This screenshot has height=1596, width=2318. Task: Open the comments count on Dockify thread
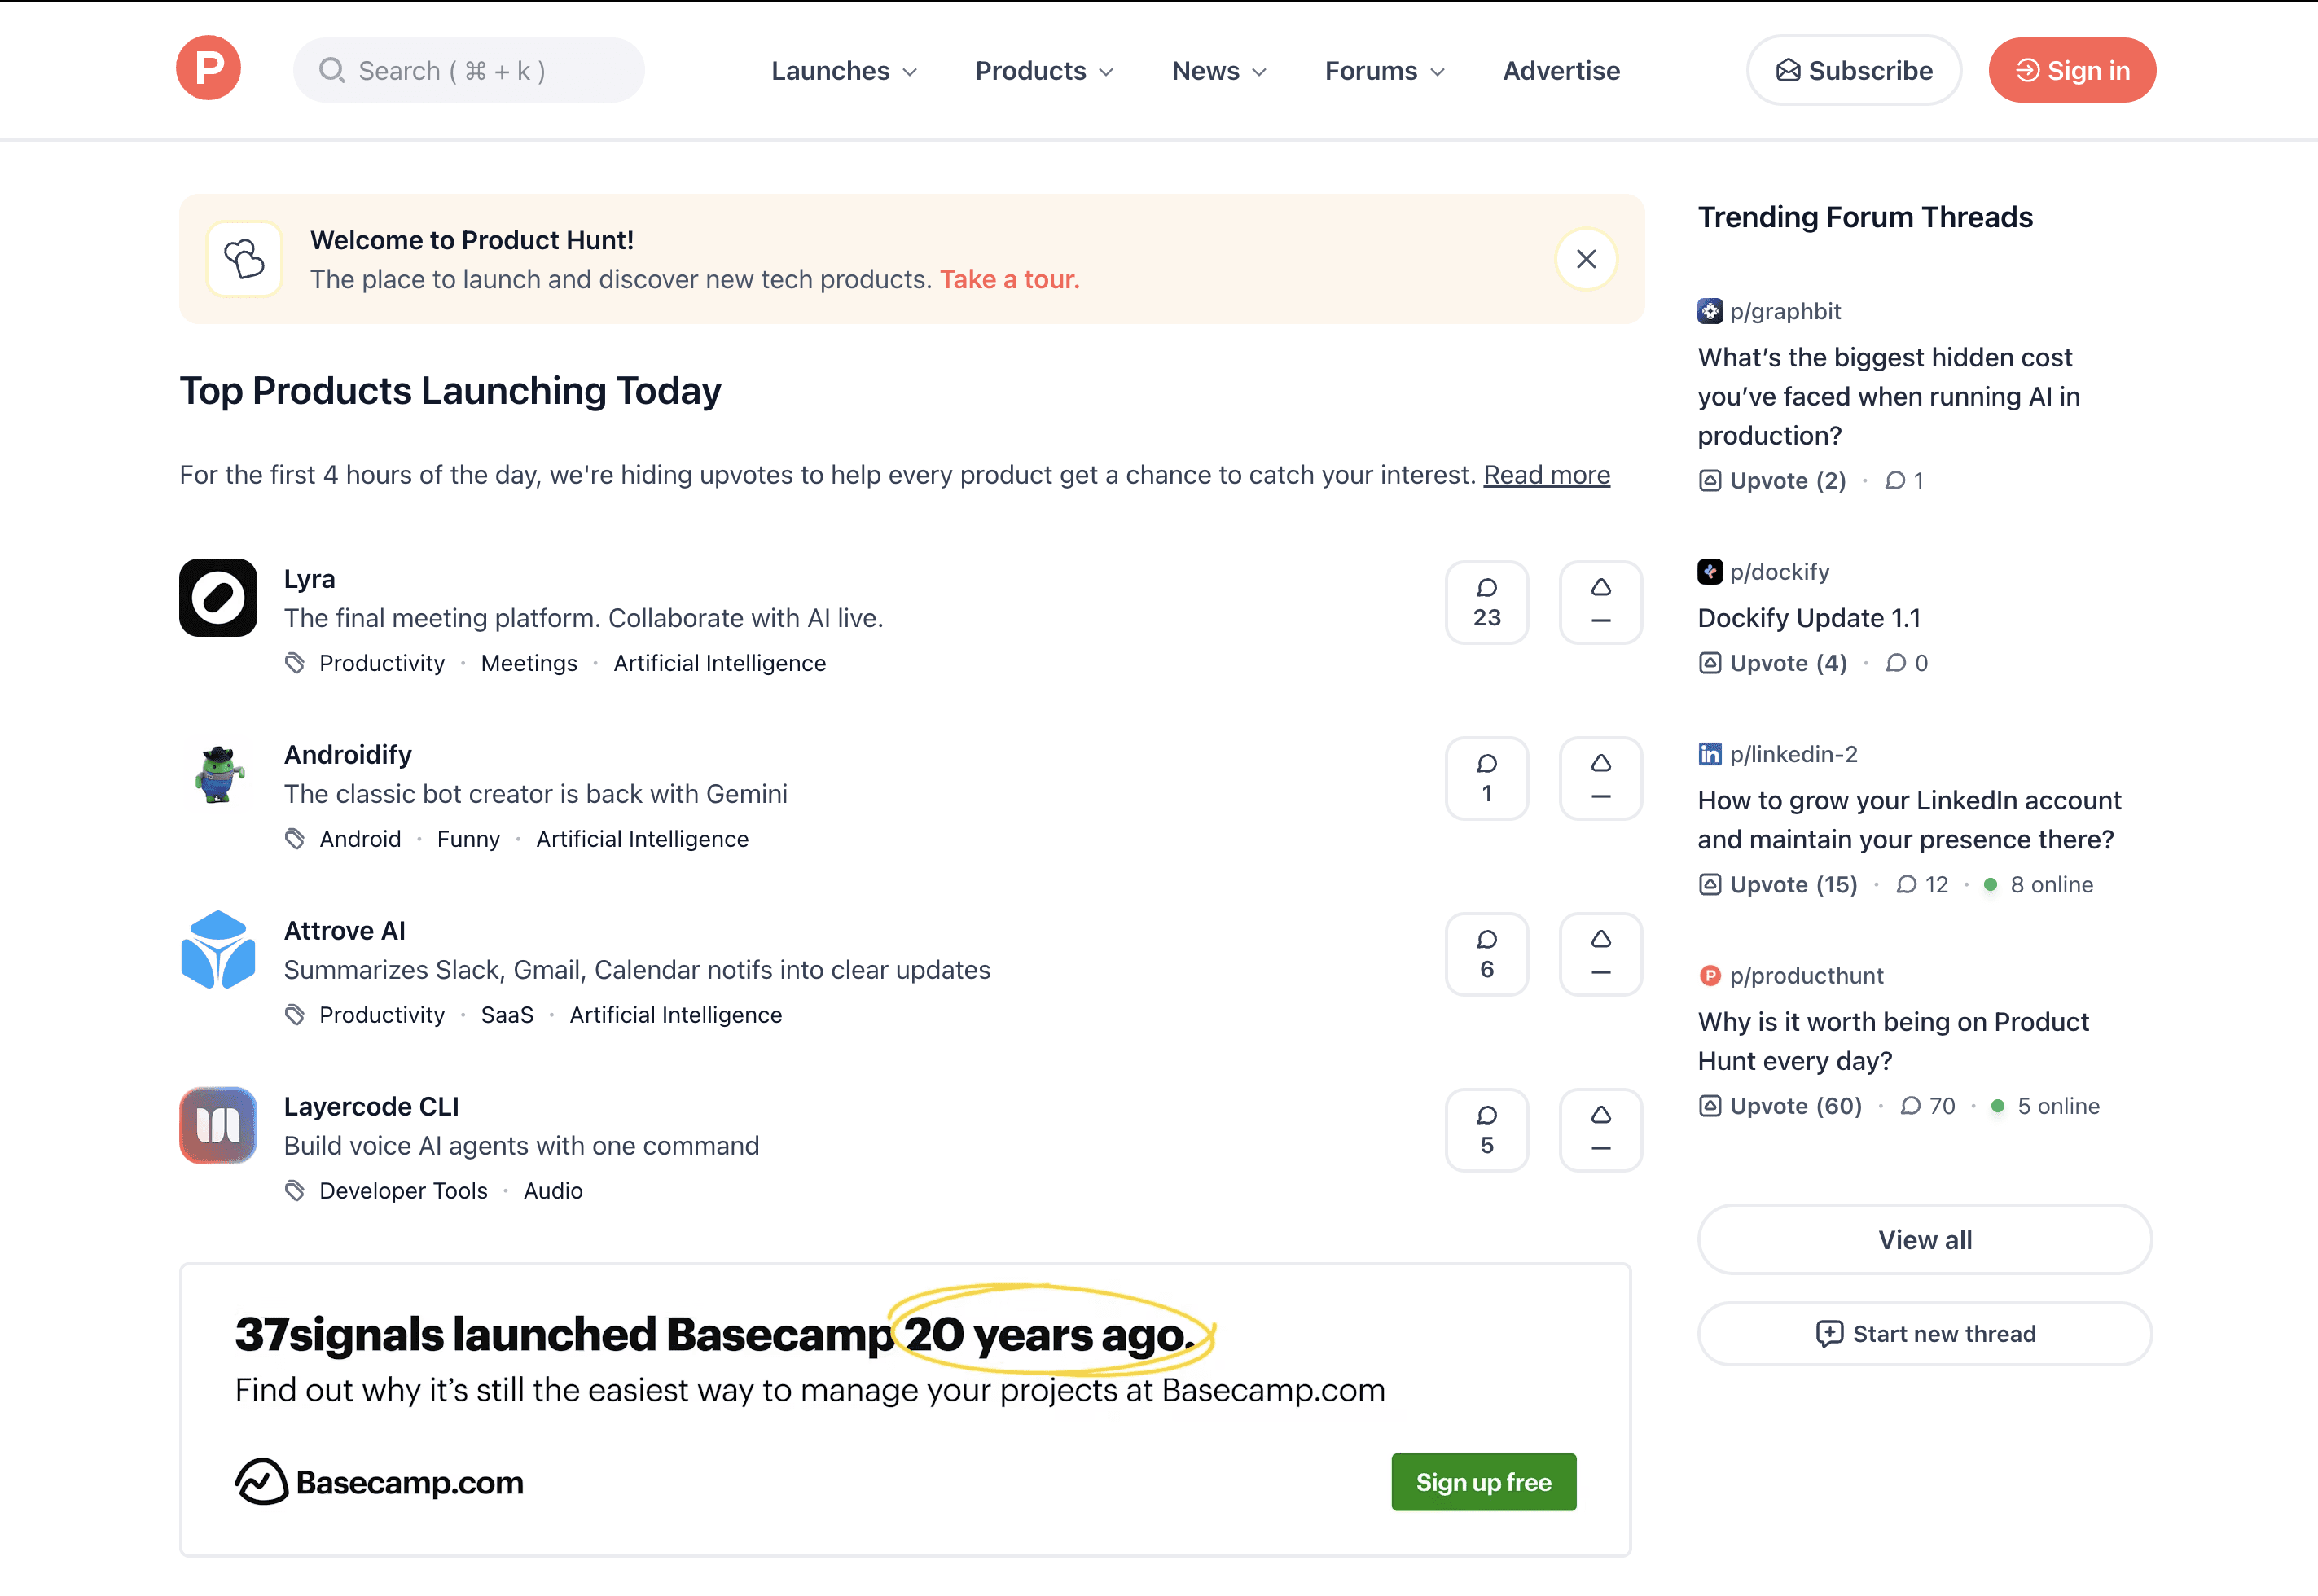pyautogui.click(x=1906, y=663)
